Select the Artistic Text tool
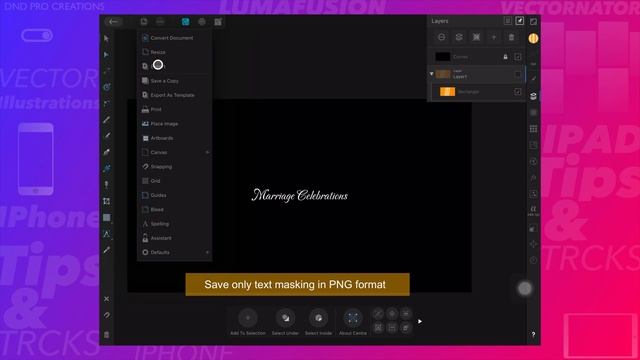640x360 pixels. [107, 234]
